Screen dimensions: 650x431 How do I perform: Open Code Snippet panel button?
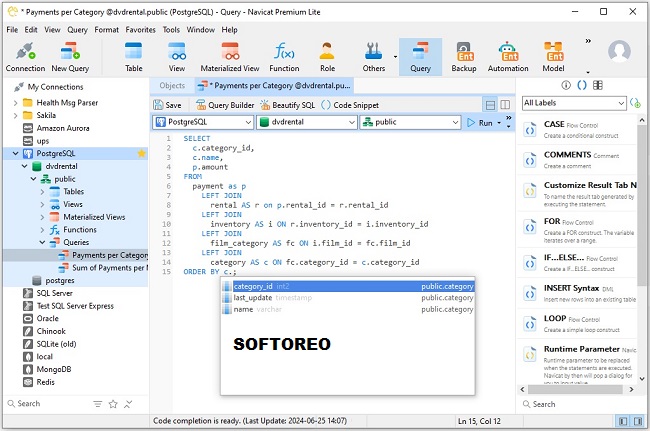pos(350,105)
